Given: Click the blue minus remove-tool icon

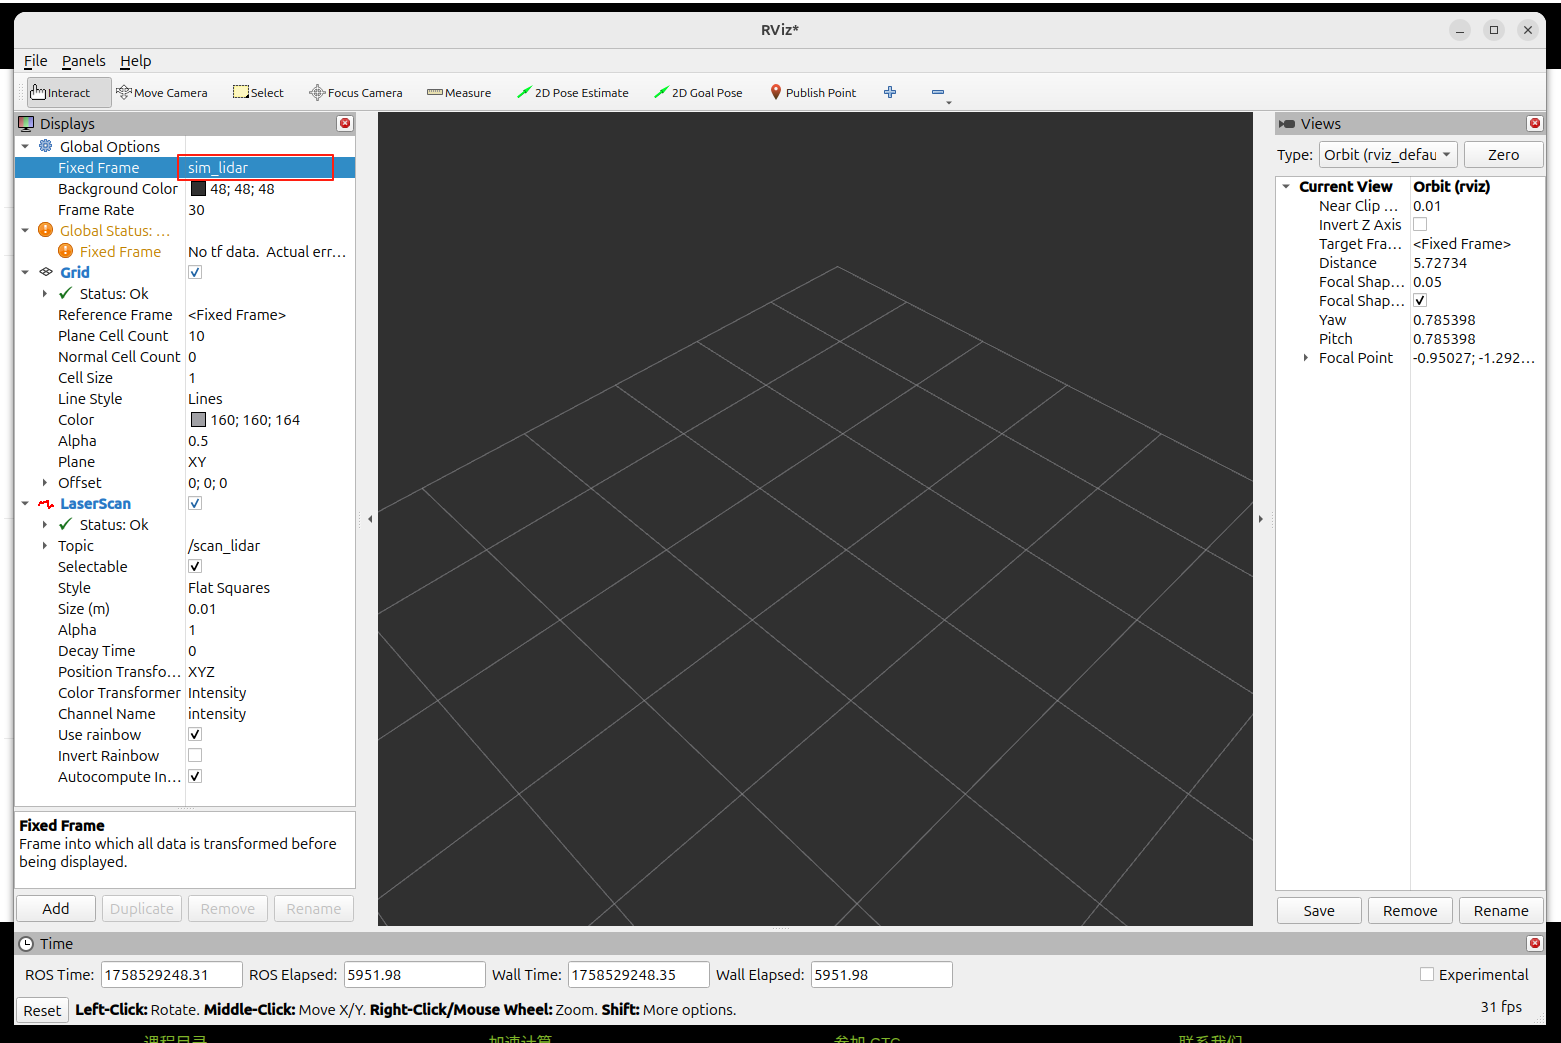Looking at the screenshot, I should 938,92.
